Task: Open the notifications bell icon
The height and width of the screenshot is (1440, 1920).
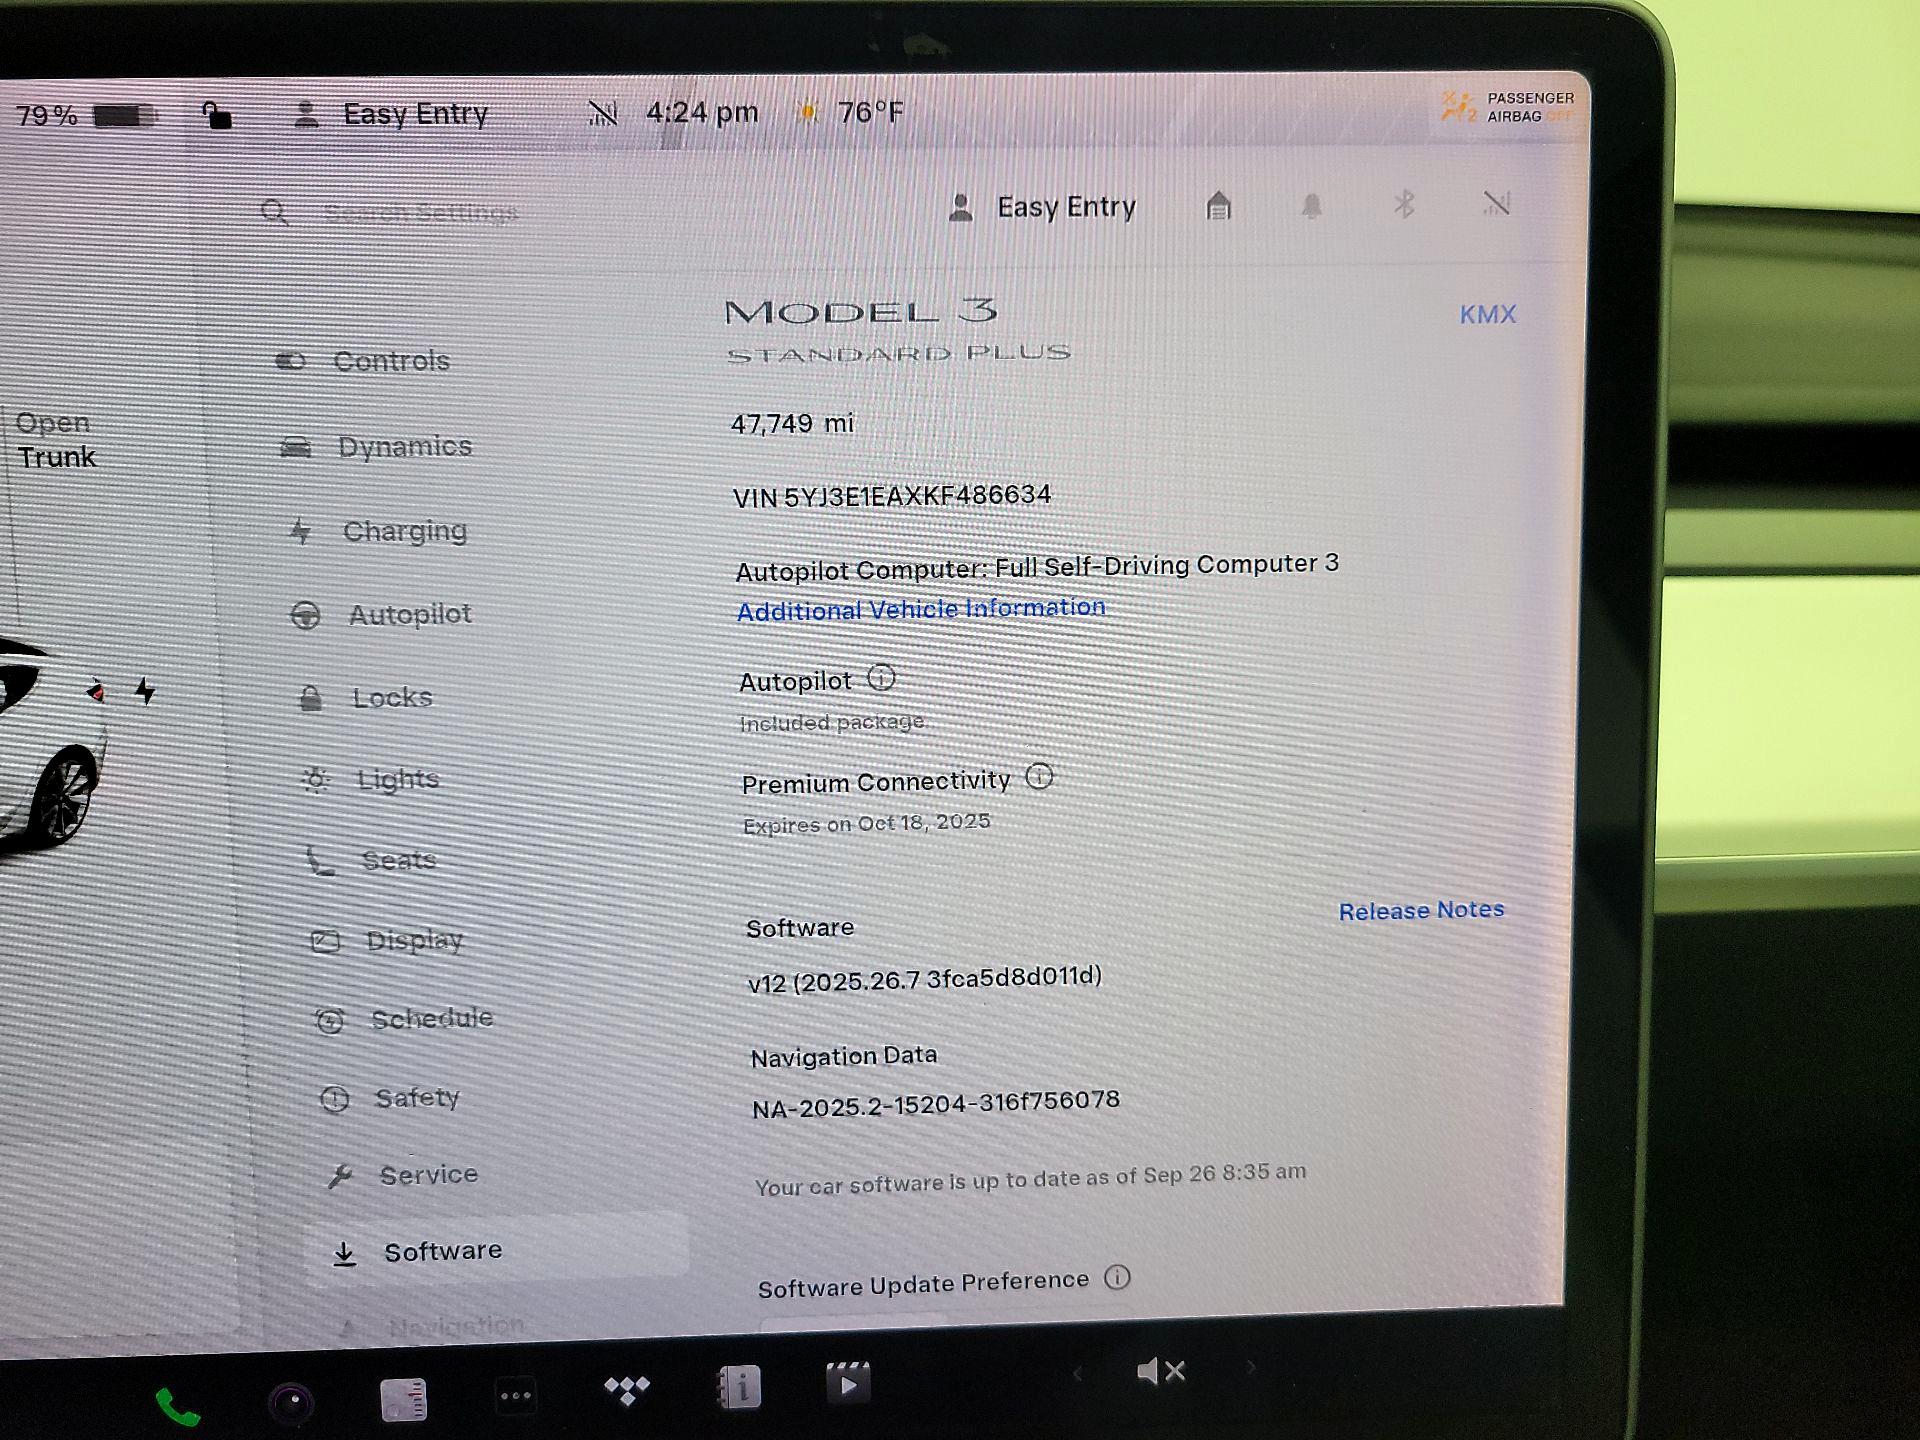Action: pyautogui.click(x=1311, y=206)
